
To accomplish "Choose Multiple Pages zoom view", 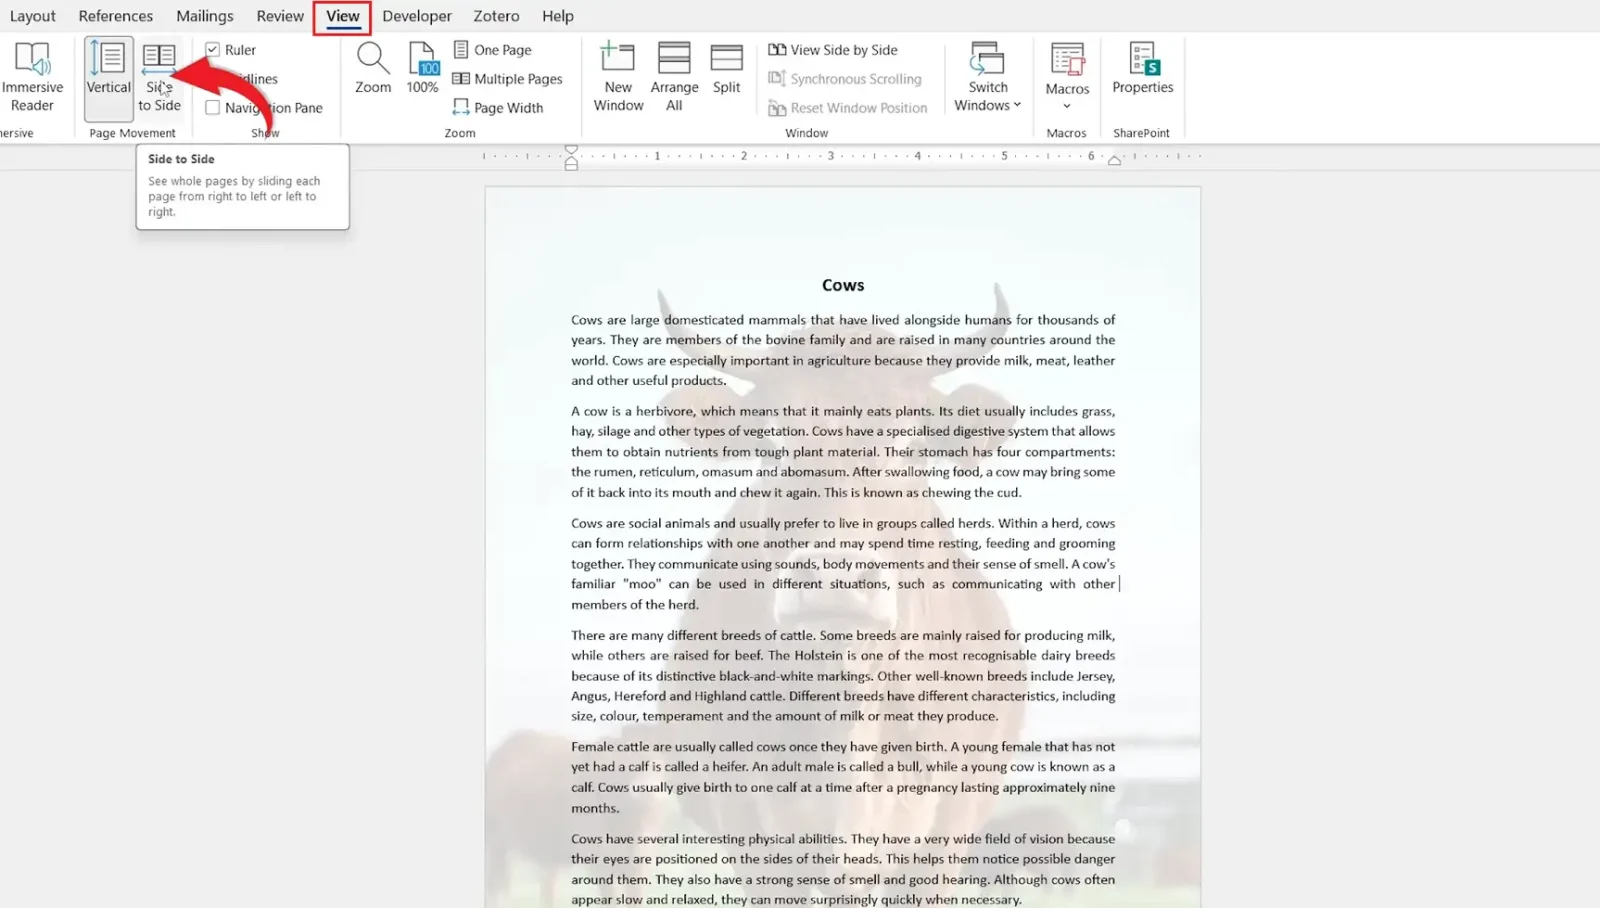I will 508,78.
